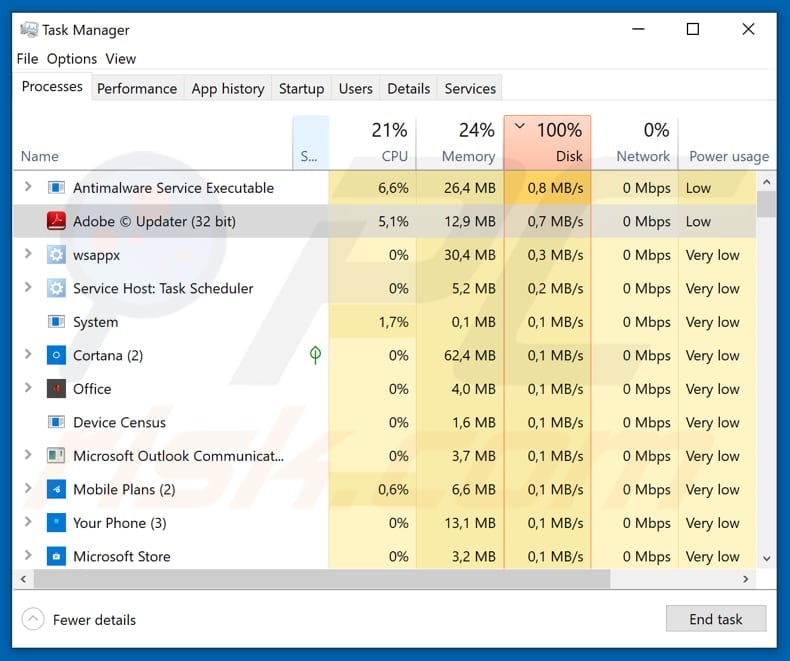This screenshot has height=661, width=790.
Task: Click the wsappx gear icon
Action: tap(56, 255)
